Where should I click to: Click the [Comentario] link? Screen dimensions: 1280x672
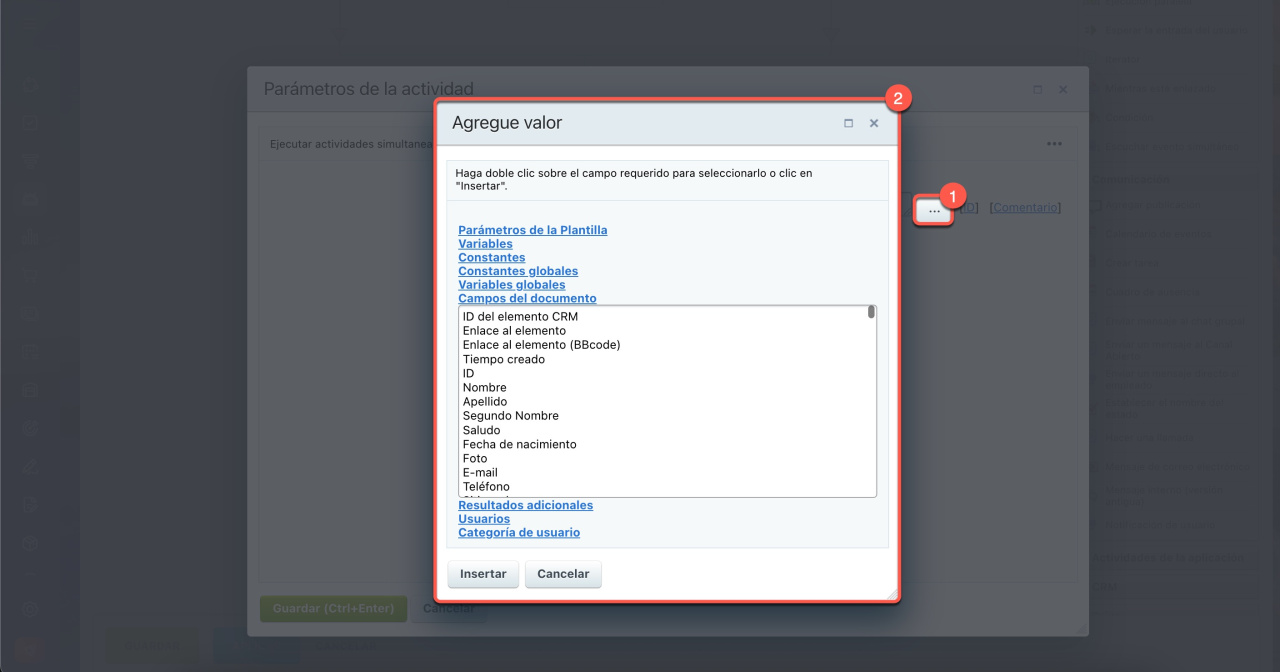coord(1024,207)
